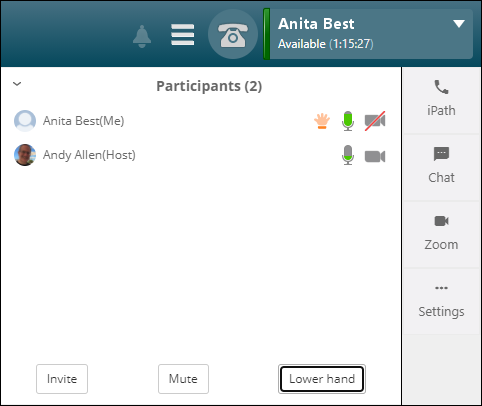
Task: Click the telephone dial icon
Action: [233, 34]
